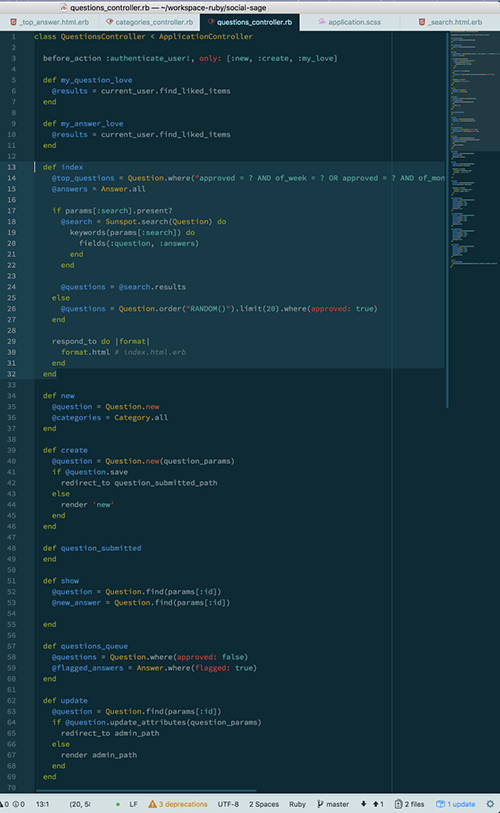Screen dimensions: 500x813
Task: Click the Ruby gem icon on categories_controller.rb tab
Action: [109, 22]
